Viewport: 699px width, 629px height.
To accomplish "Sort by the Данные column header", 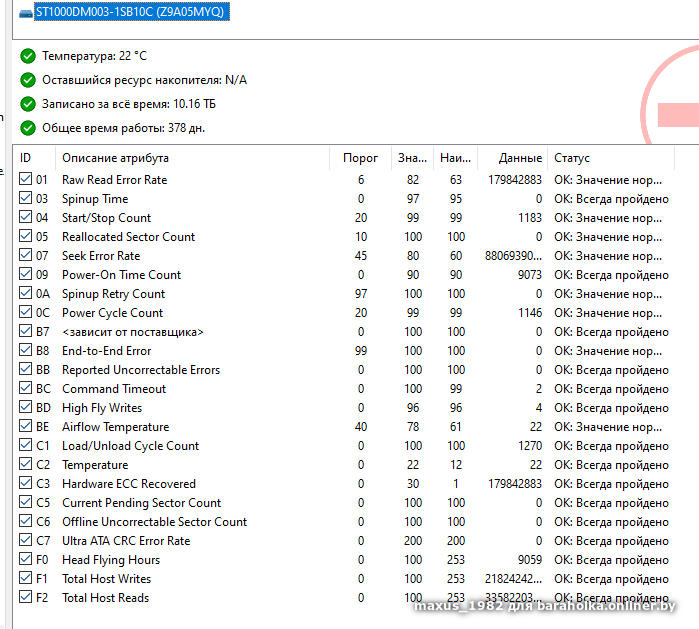I will click(513, 158).
